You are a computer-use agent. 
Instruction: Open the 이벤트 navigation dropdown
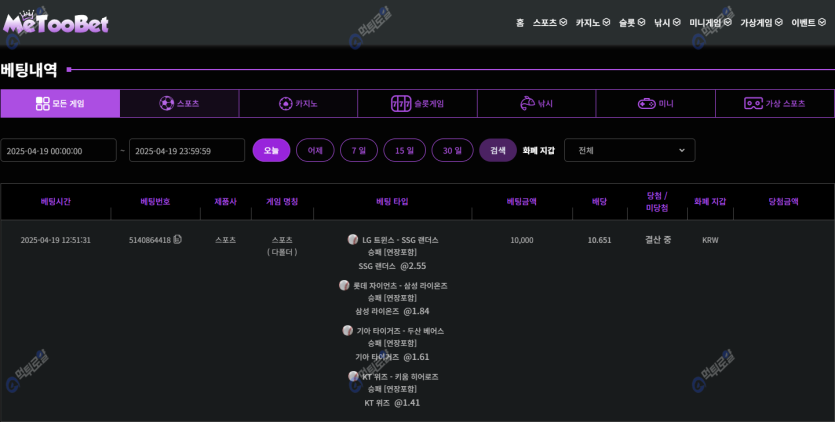click(808, 22)
